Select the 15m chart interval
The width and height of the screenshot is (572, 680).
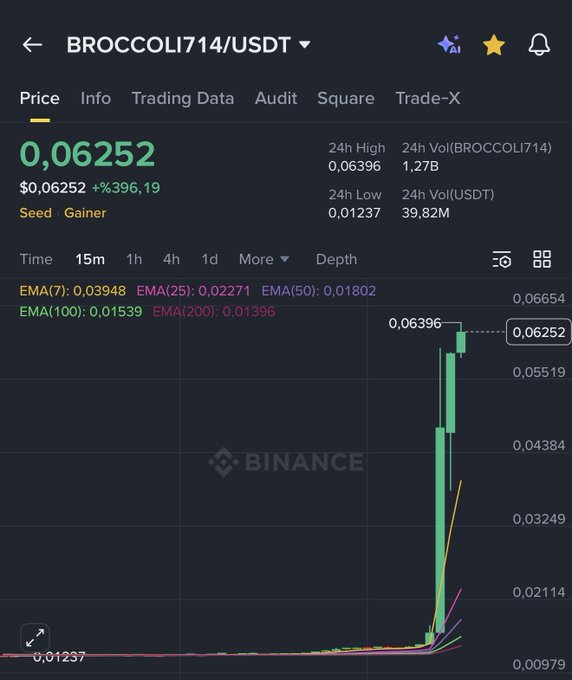[x=90, y=259]
